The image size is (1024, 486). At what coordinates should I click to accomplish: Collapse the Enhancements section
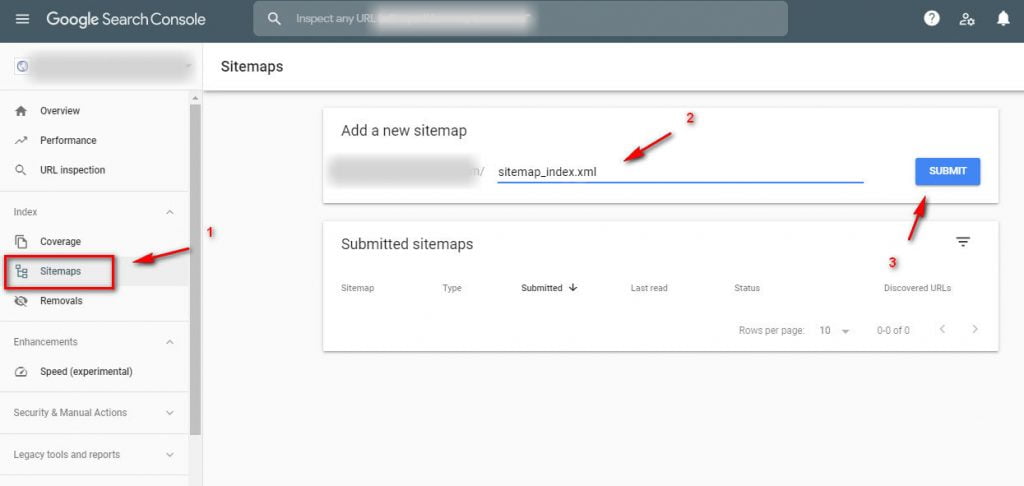click(x=170, y=342)
